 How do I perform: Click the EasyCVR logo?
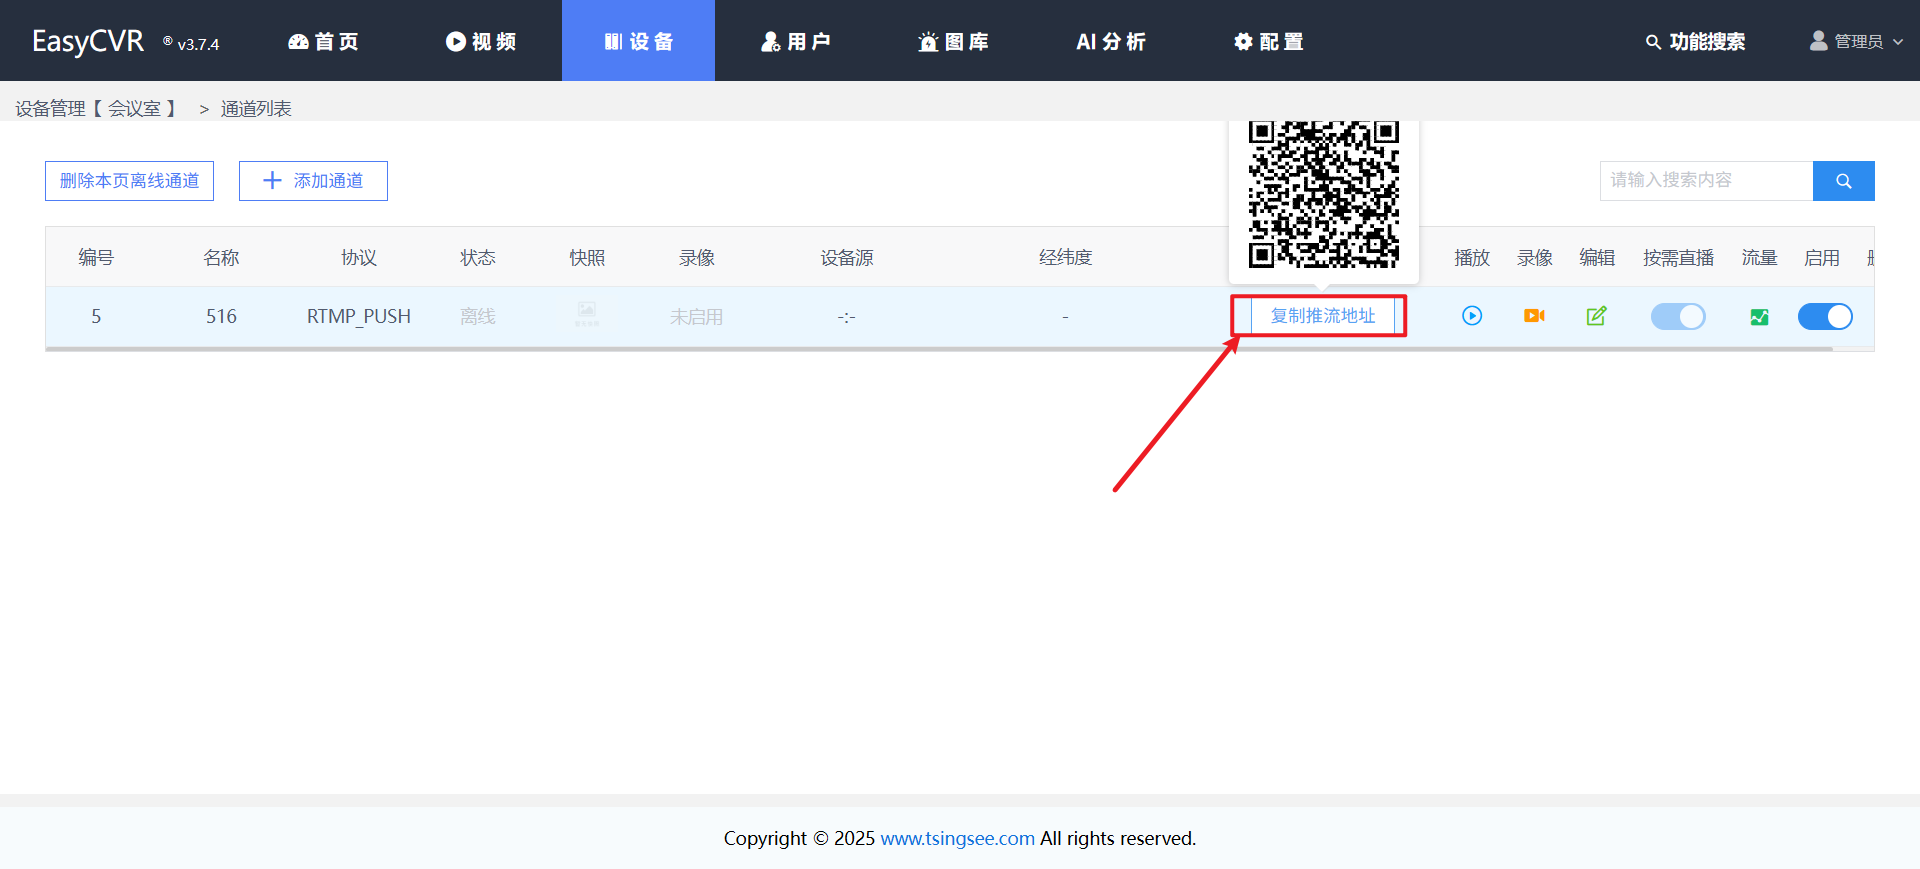click(88, 41)
